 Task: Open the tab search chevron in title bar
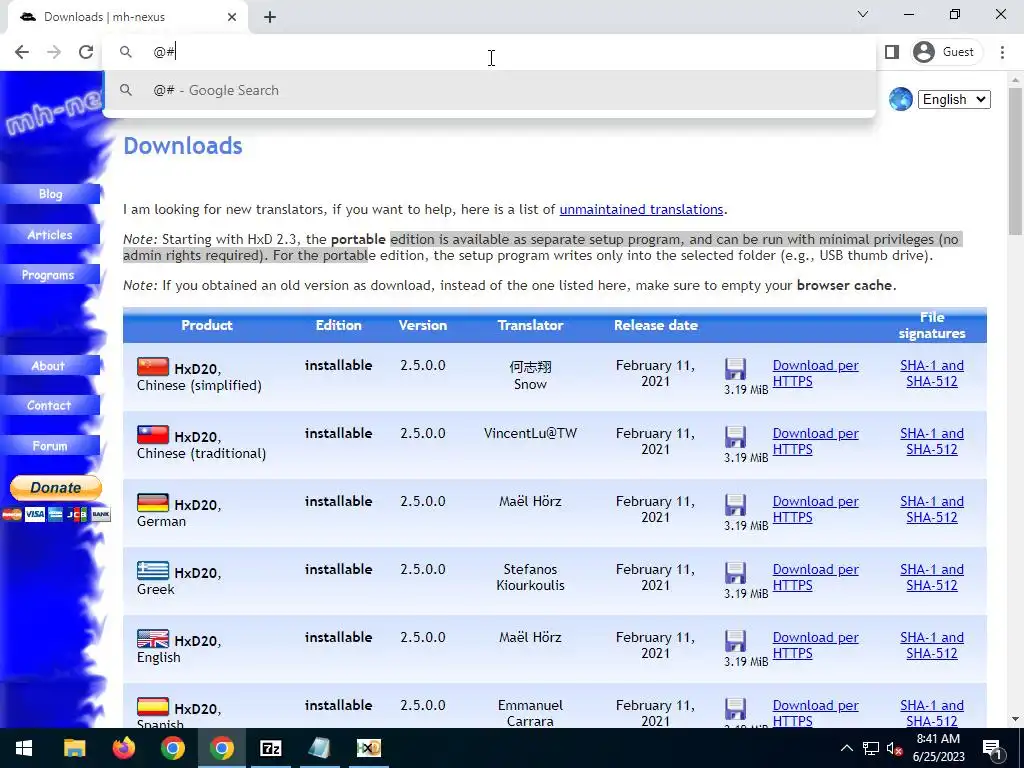coord(863,14)
